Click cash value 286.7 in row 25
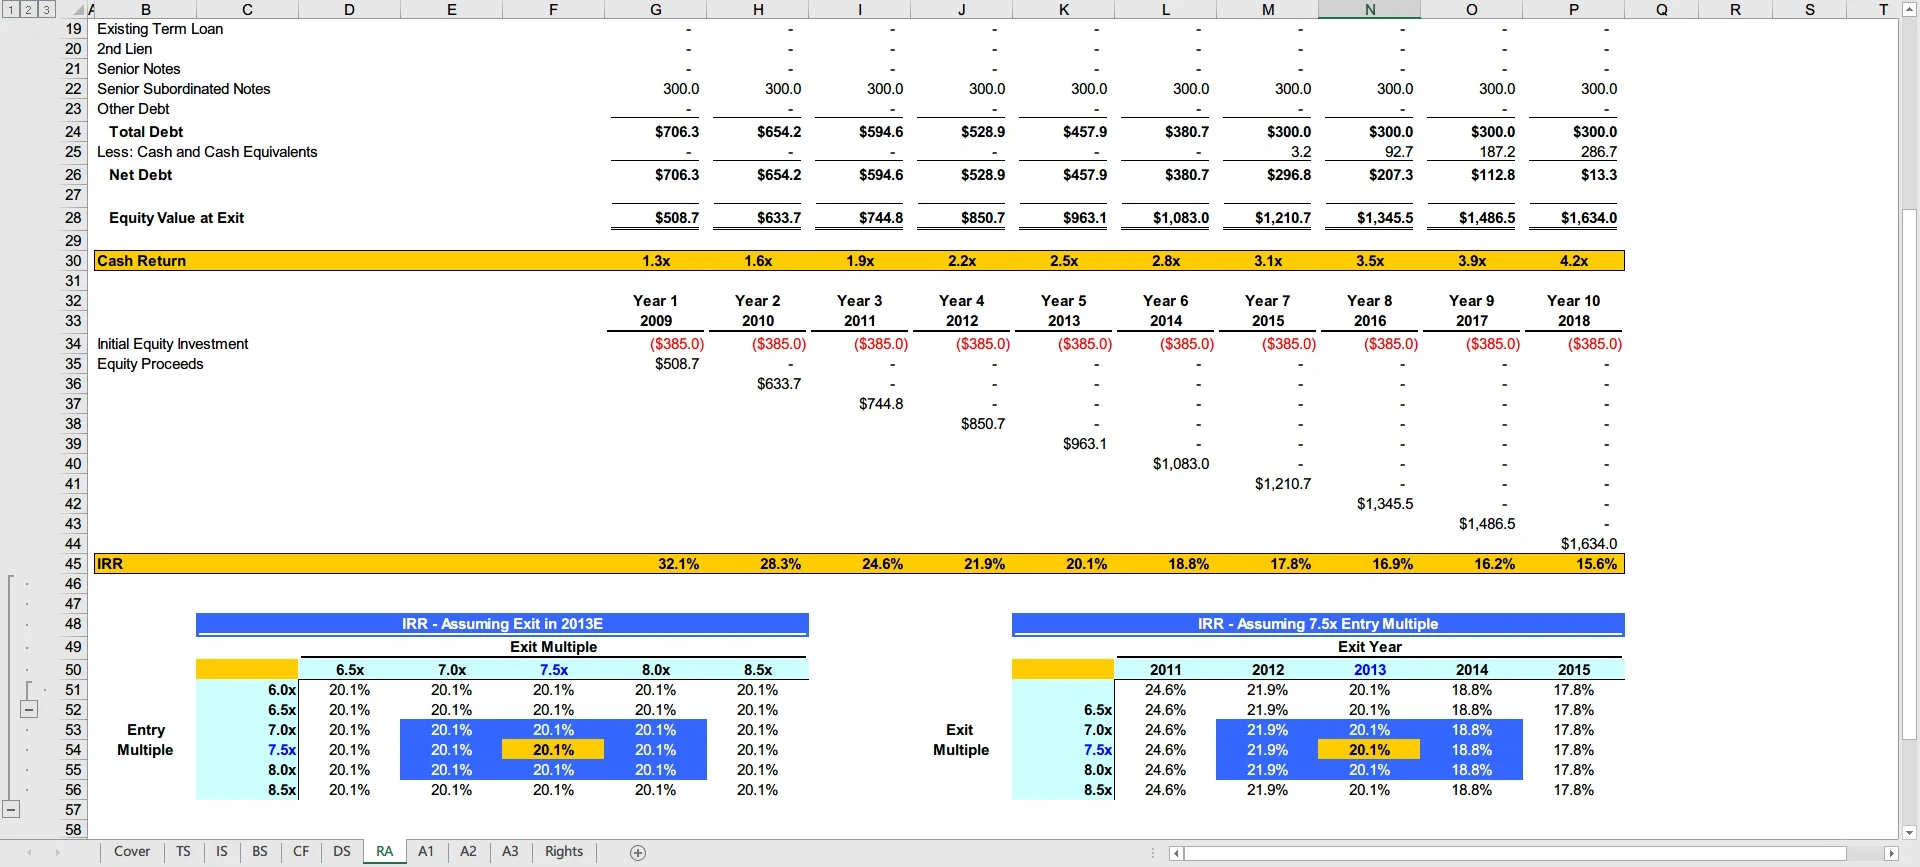 tap(1598, 152)
